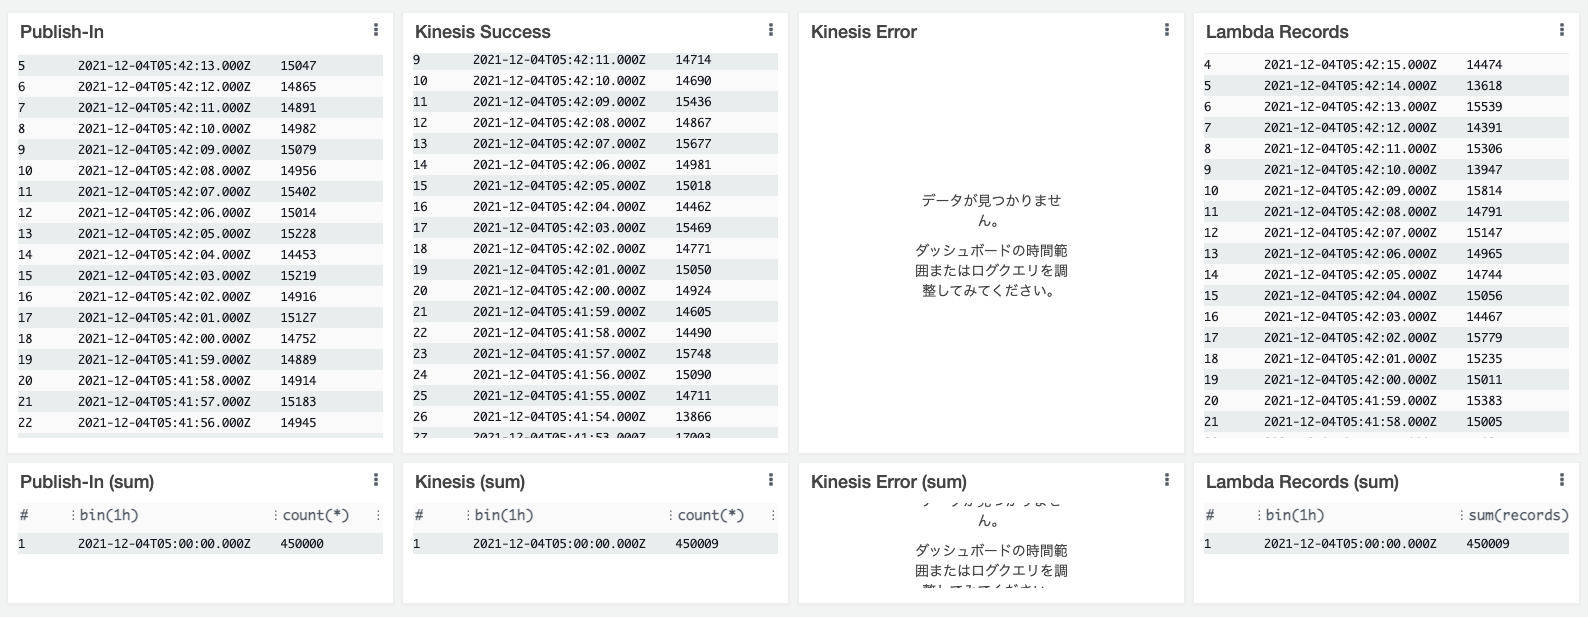Open the Kinesis Success widget actions menu
The width and height of the screenshot is (1588, 617).
click(x=771, y=30)
